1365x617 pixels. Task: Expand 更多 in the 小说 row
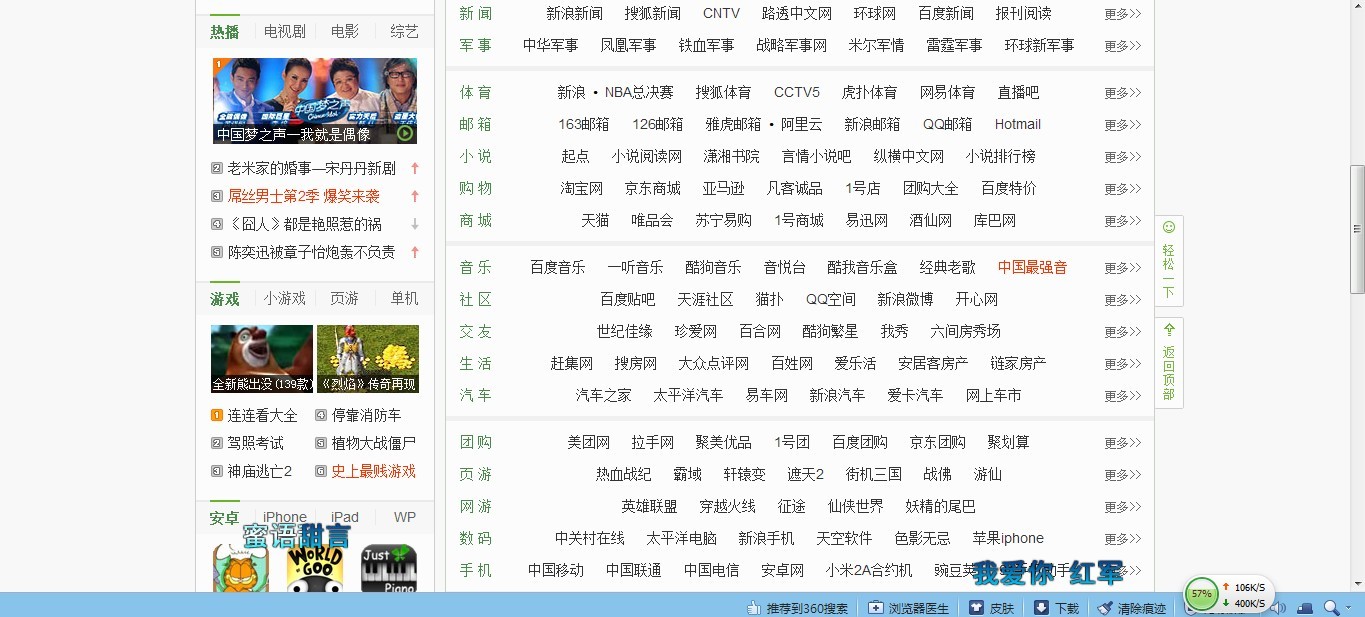pyautogui.click(x=1123, y=157)
